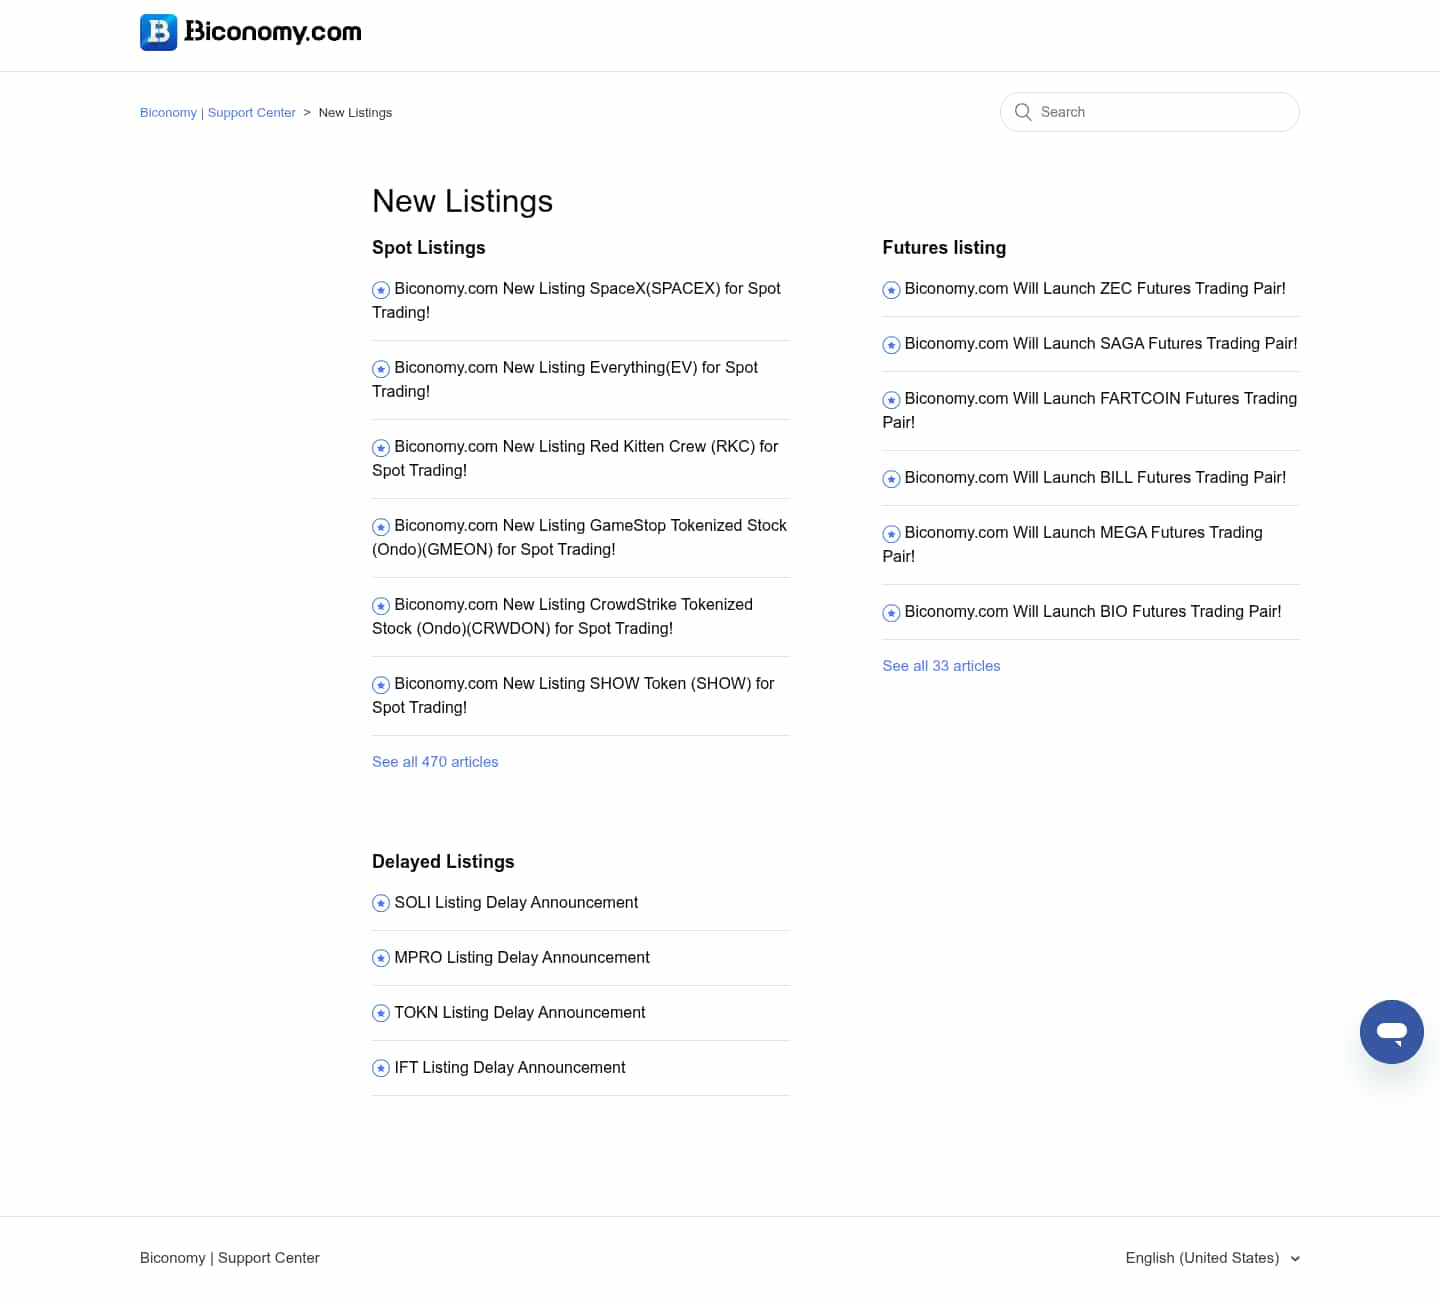Click star icon beside GameStop Tokenized Stock listing
Screen dimensions: 1440x1300
tap(381, 527)
